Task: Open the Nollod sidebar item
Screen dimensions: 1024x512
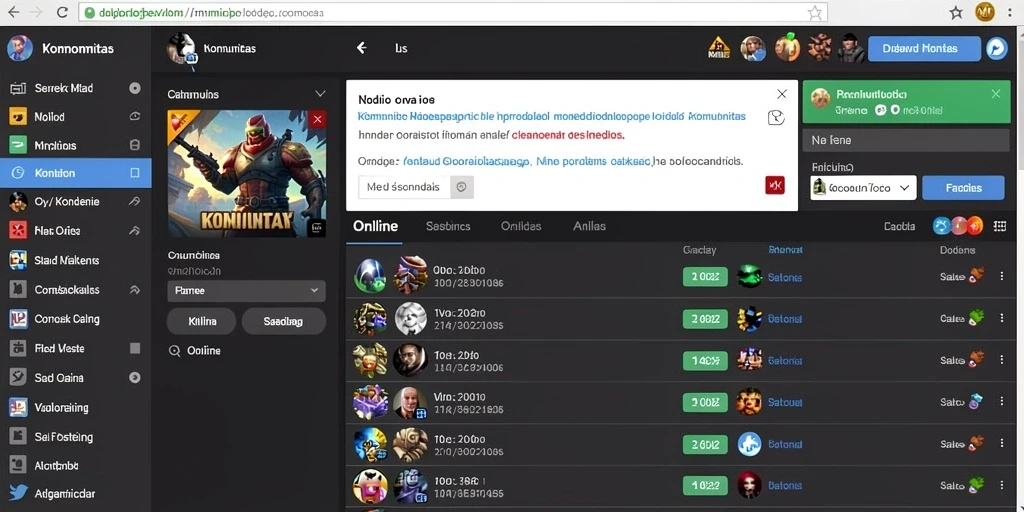Action: coord(50,117)
